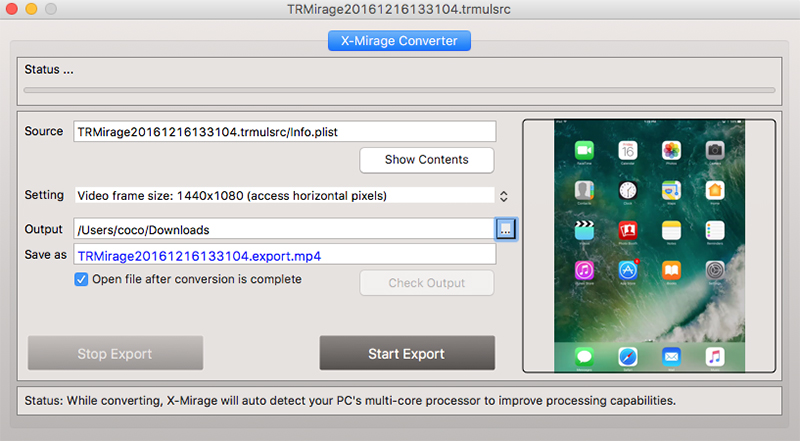800x441 pixels.
Task: Click the 'Setting' label
Action: (44, 195)
